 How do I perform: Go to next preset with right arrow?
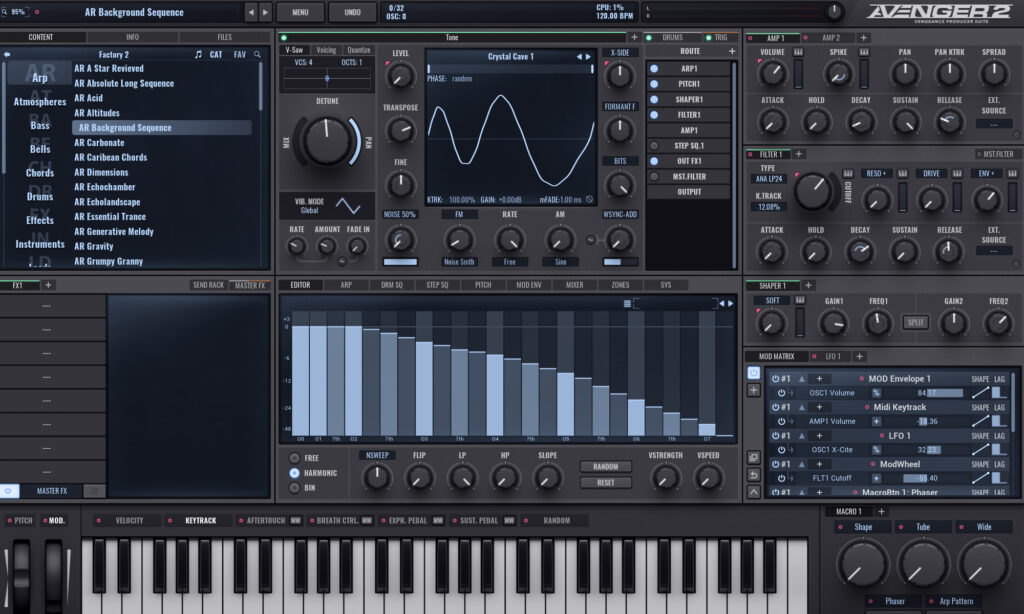click(x=264, y=13)
